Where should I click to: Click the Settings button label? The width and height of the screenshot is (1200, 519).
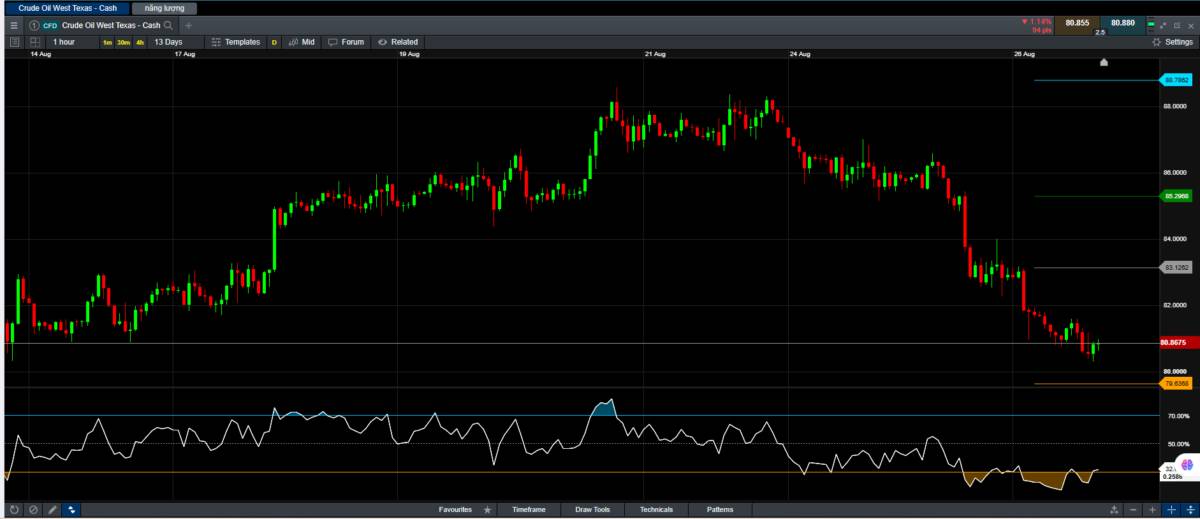tap(1179, 42)
